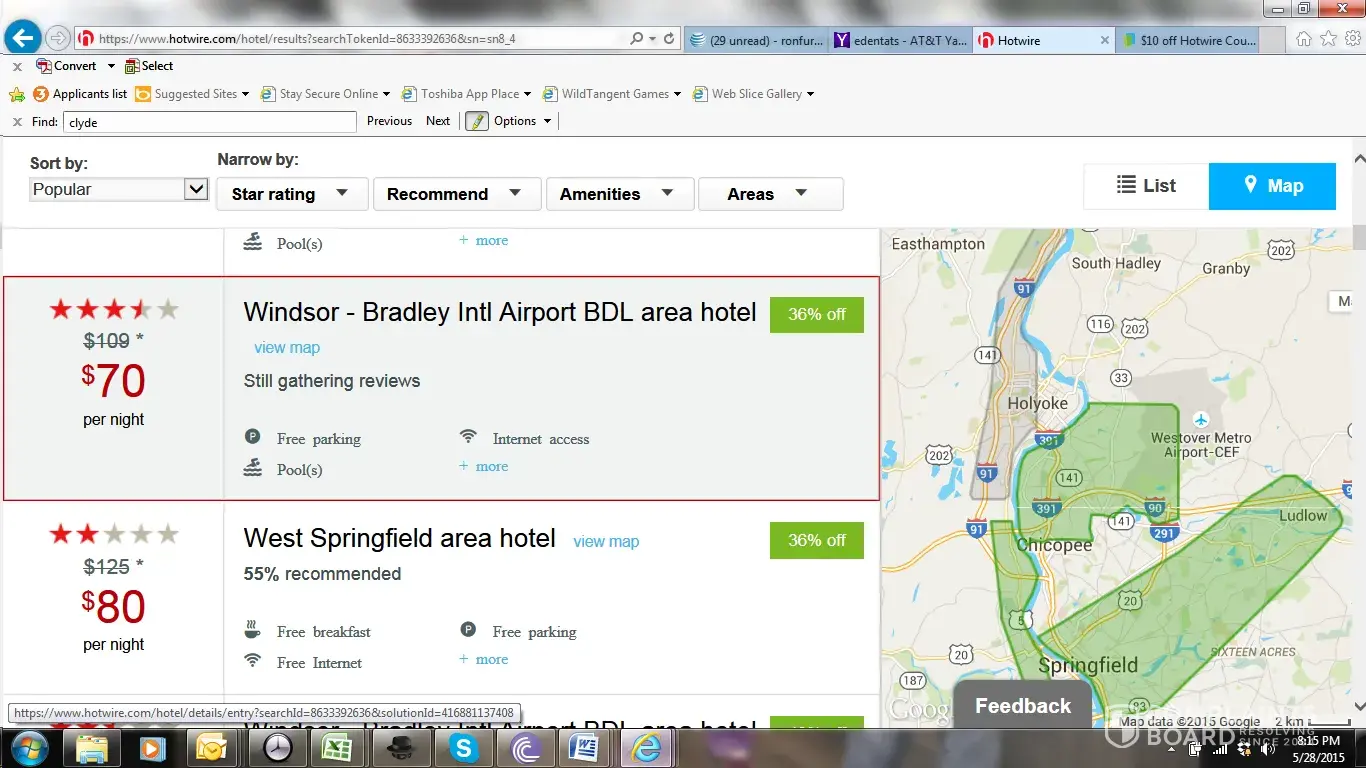
Task: Open Skype from the taskbar
Action: pyautogui.click(x=463, y=748)
